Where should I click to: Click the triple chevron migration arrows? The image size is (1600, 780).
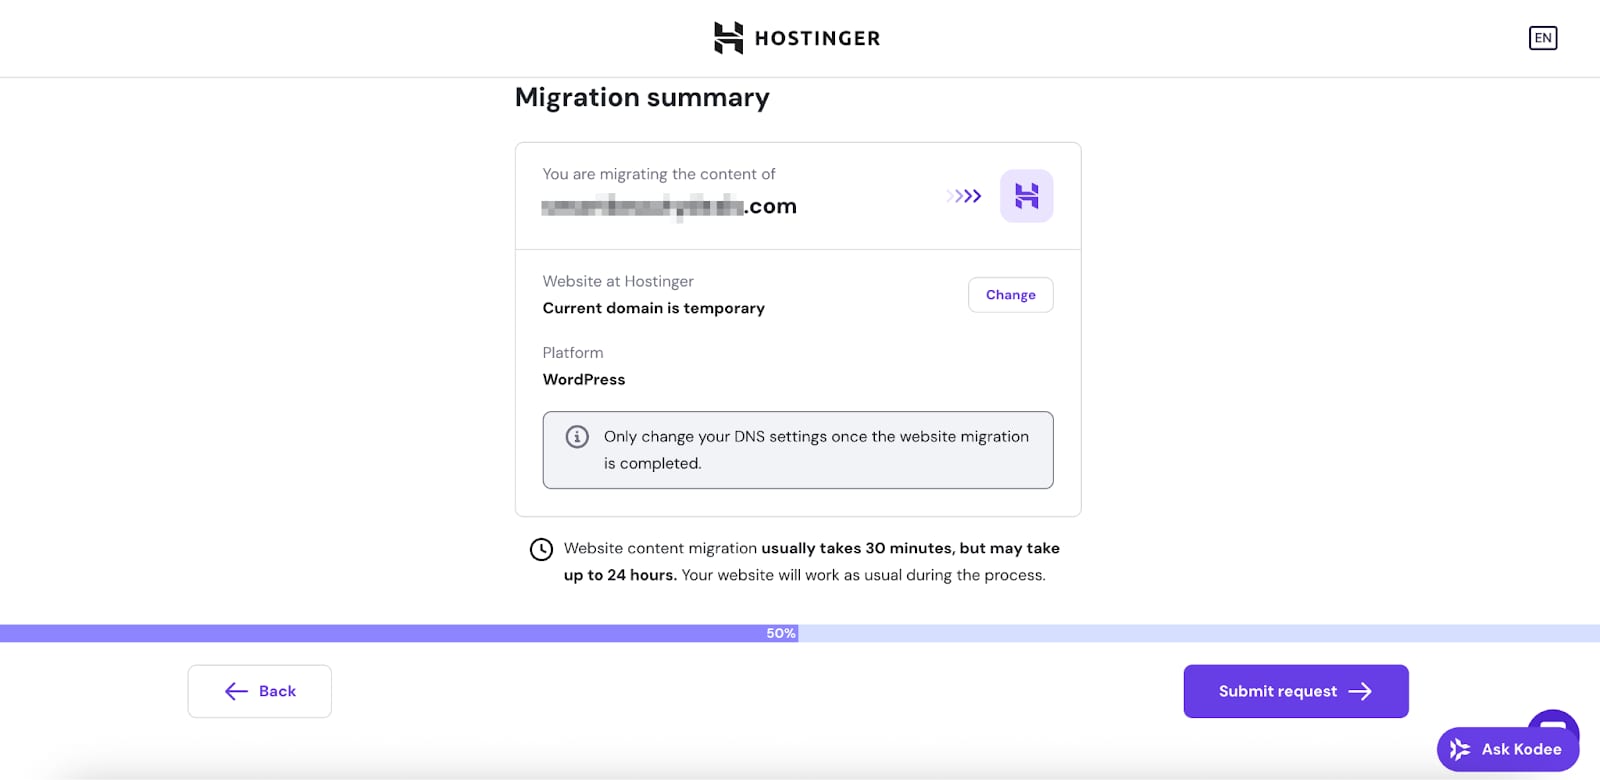point(964,196)
